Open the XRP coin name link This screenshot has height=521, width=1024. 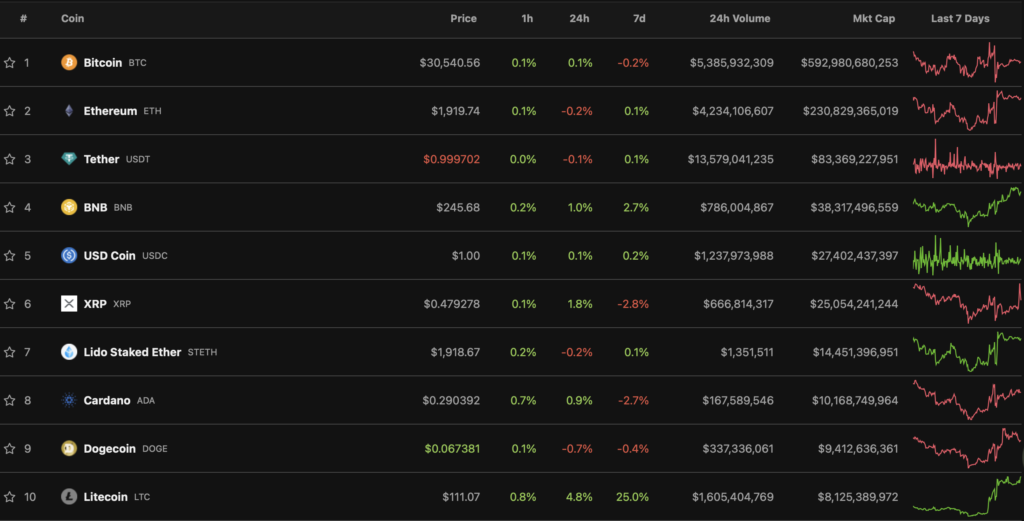95,304
